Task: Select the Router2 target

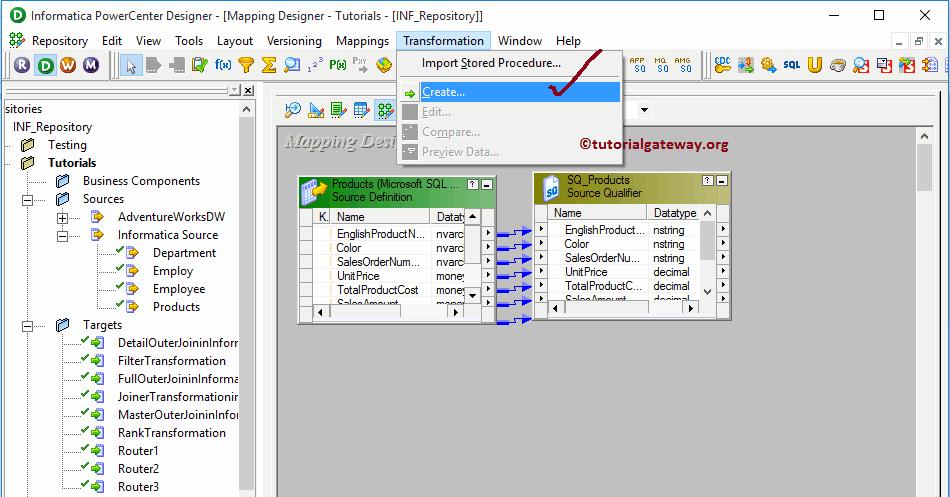Action: pyautogui.click(x=138, y=469)
